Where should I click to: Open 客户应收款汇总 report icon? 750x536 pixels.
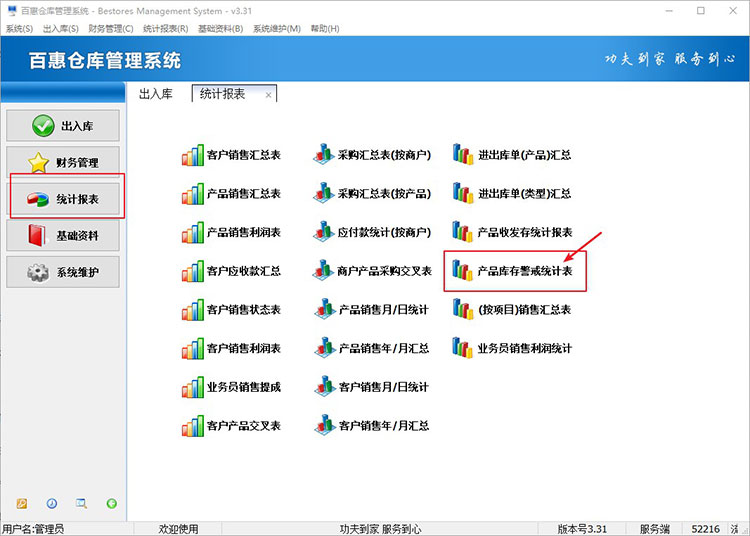(x=192, y=271)
